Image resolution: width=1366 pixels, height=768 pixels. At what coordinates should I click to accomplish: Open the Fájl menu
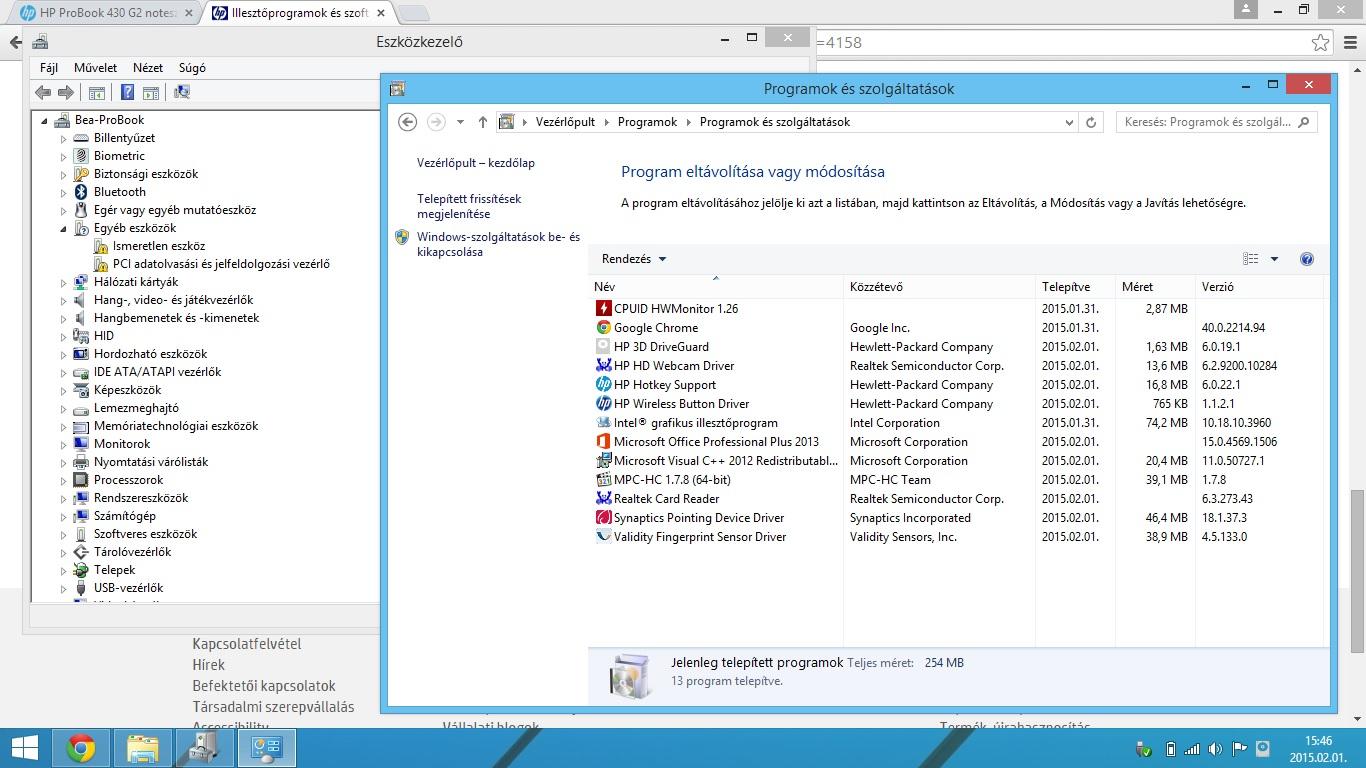point(49,68)
